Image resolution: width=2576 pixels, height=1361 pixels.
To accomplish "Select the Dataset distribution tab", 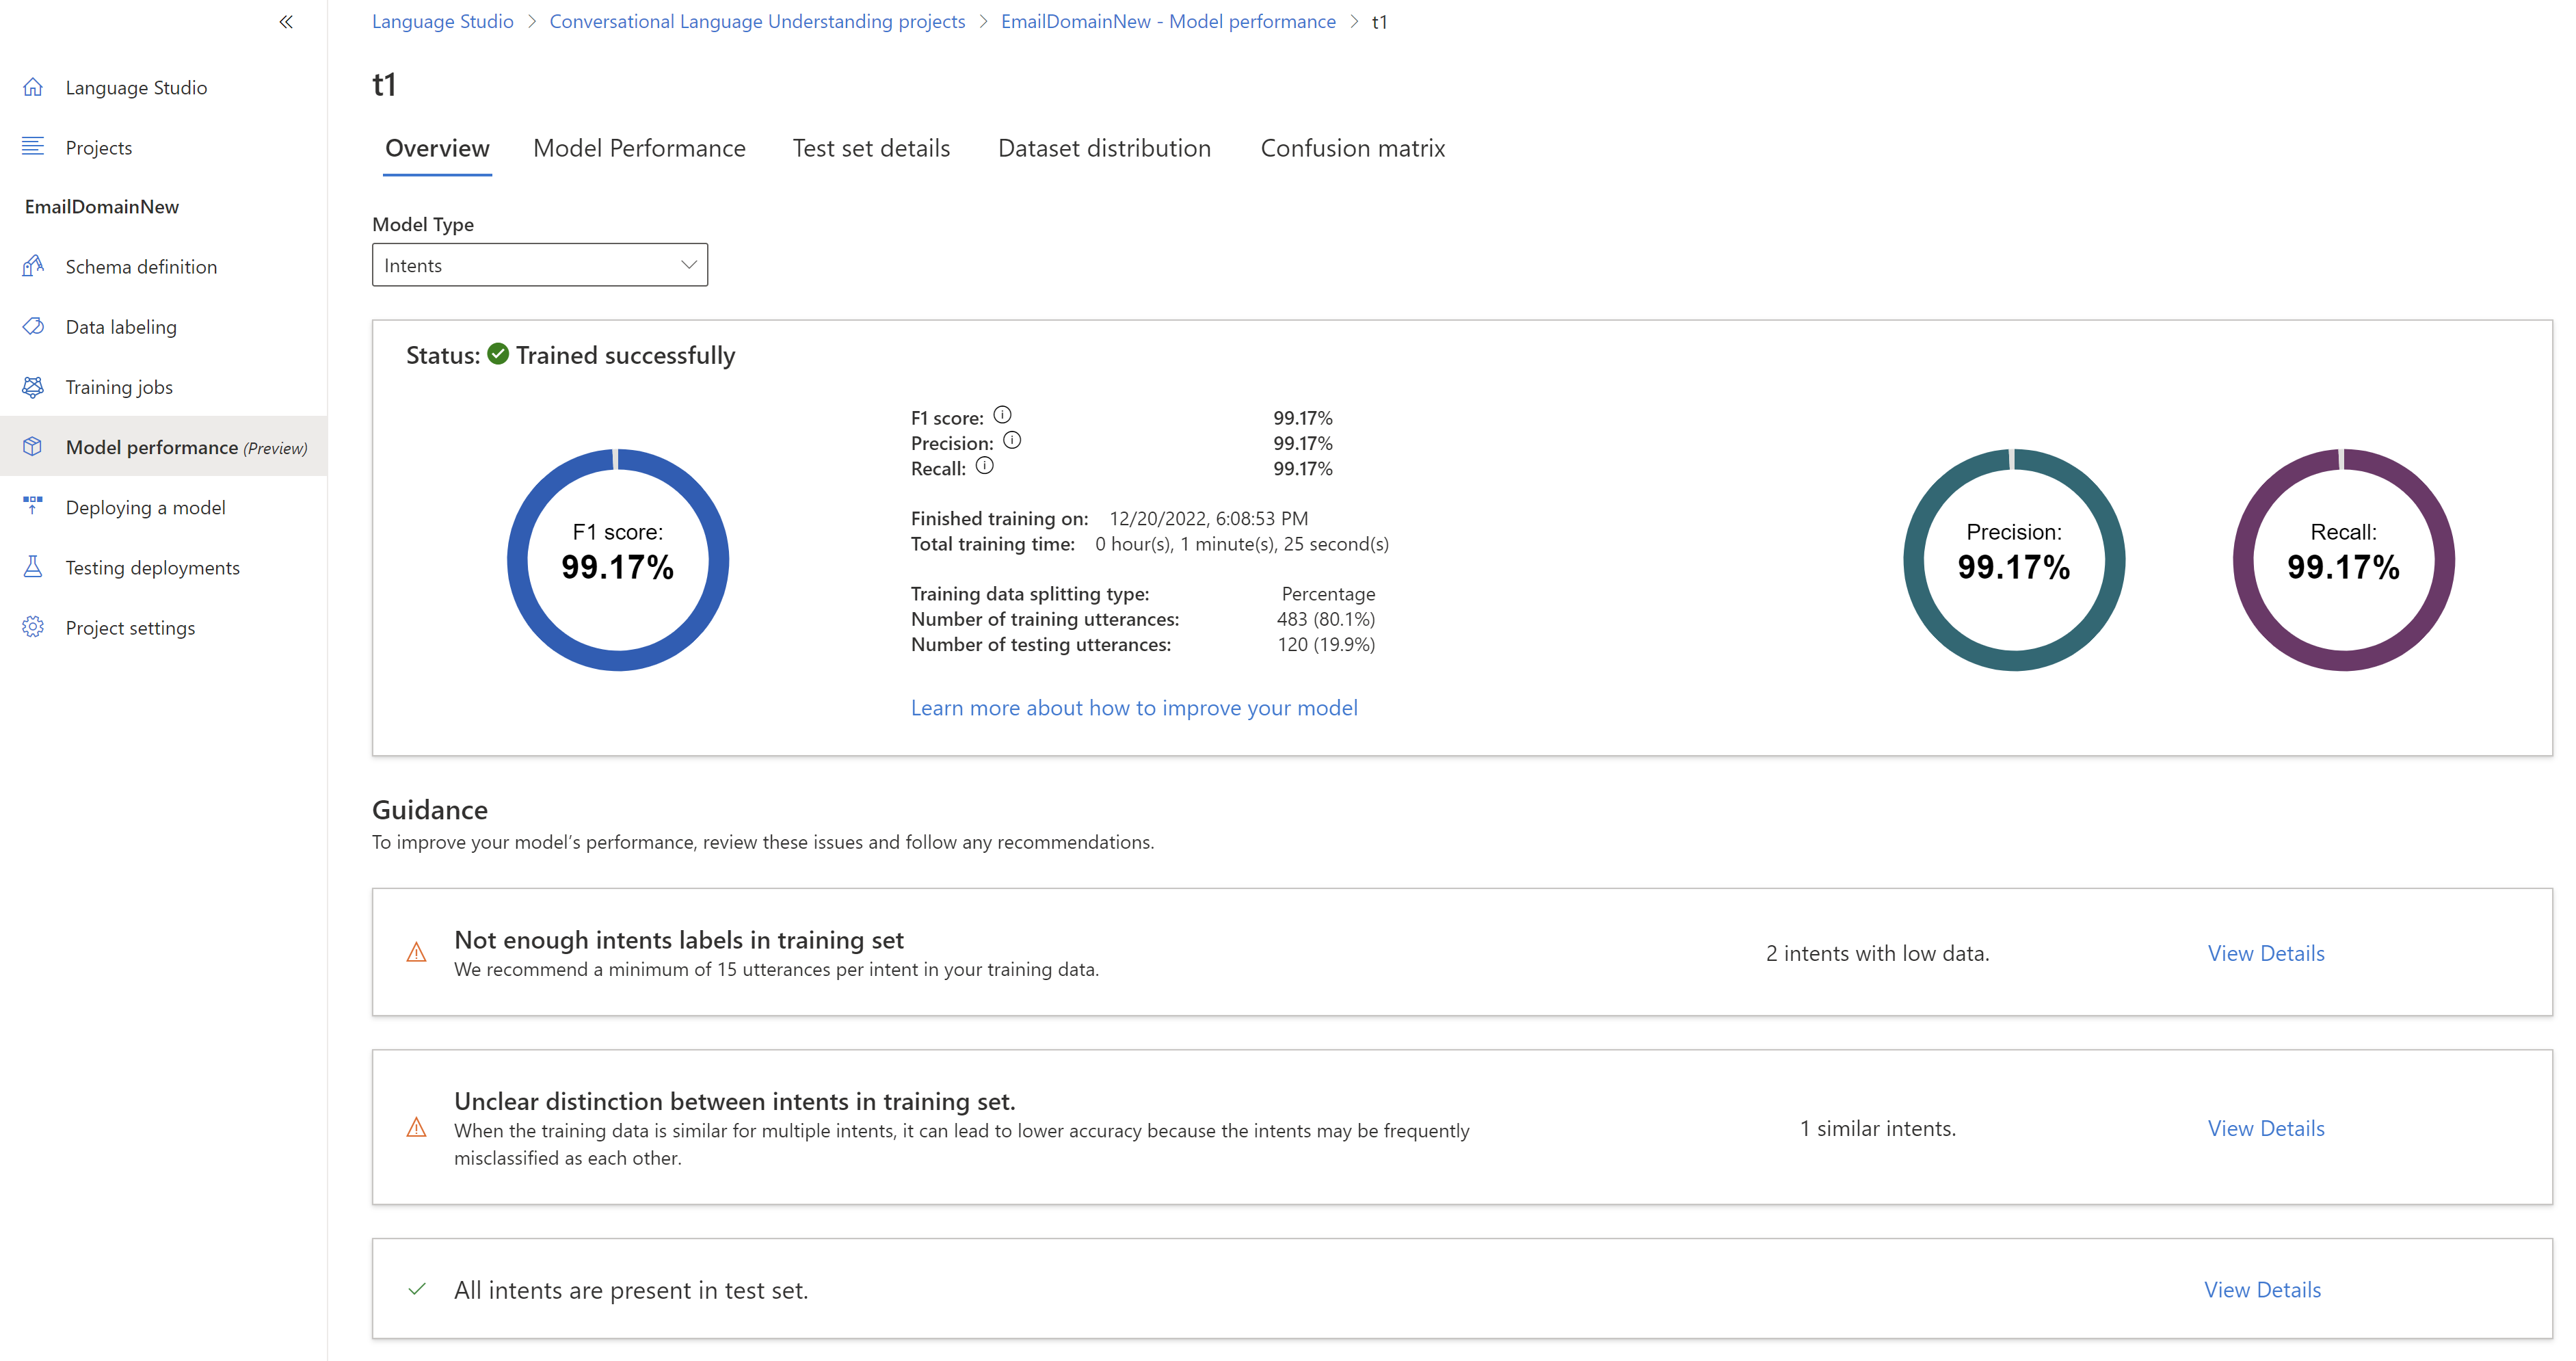I will click(1104, 148).
